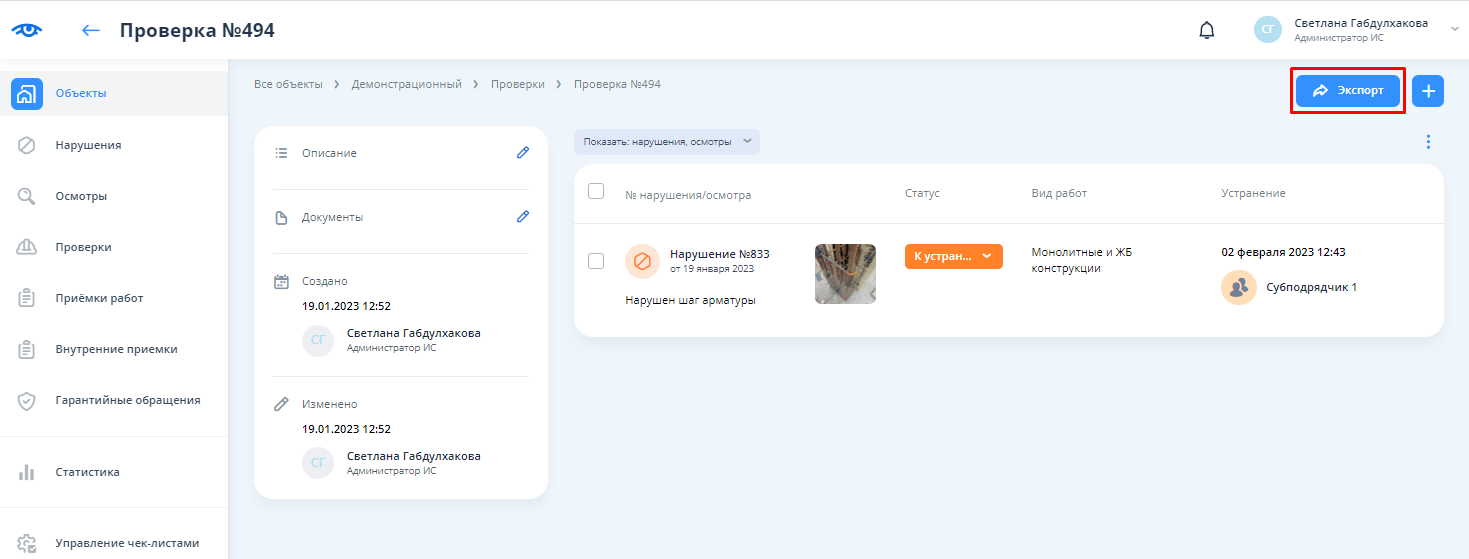Open the rebar photo thumbnail
This screenshot has width=1469, height=559.
pyautogui.click(x=845, y=274)
